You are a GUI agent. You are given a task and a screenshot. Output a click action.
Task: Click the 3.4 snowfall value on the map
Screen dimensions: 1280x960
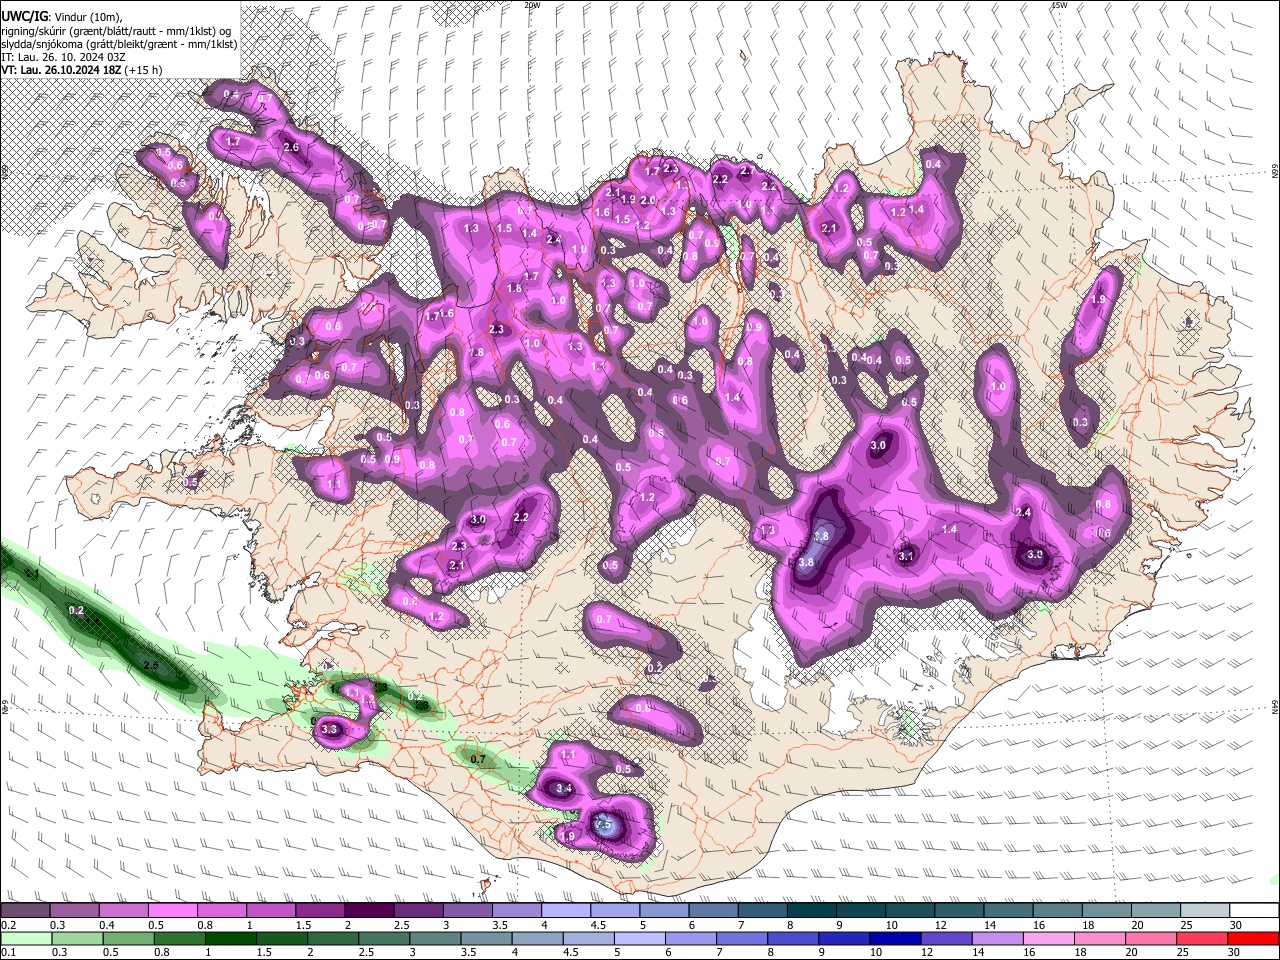[564, 788]
